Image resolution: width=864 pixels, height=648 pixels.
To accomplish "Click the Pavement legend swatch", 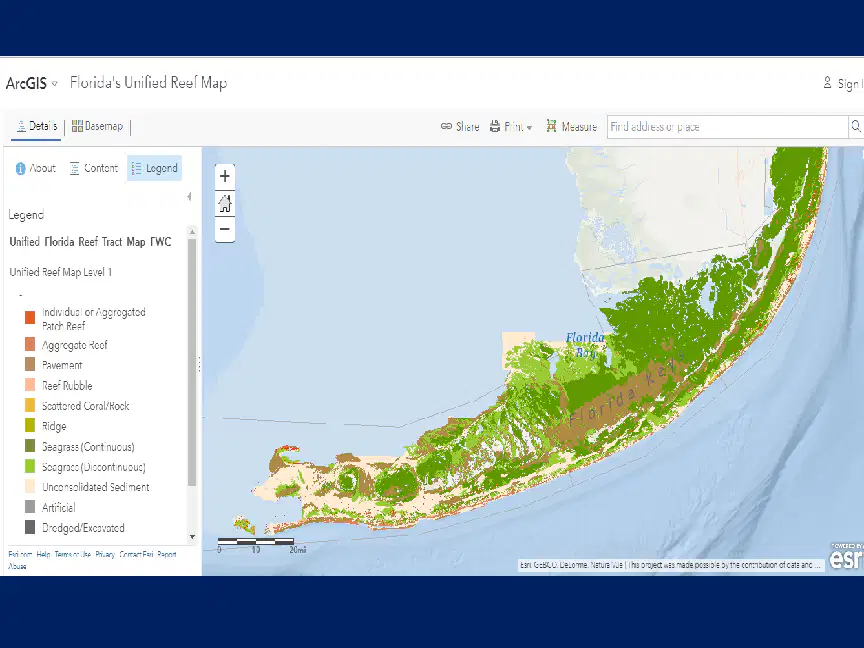I will [30, 365].
